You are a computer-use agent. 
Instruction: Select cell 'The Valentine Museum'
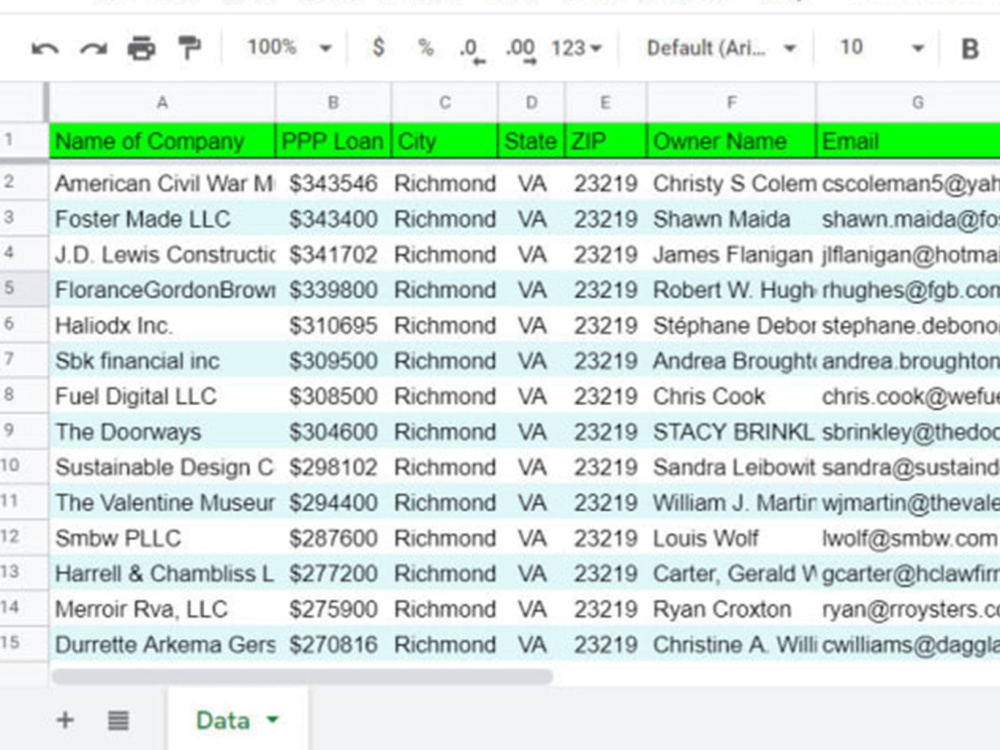tap(163, 503)
